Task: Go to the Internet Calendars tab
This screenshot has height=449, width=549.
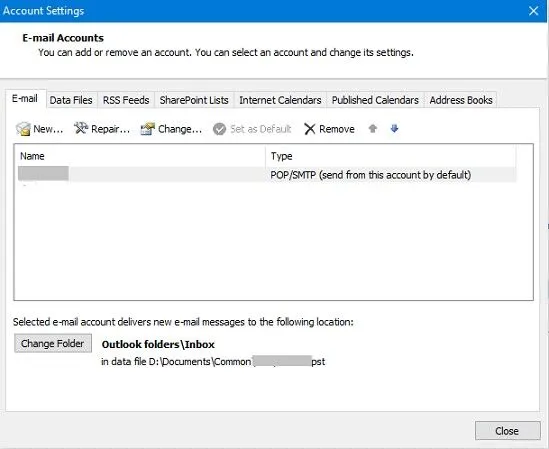Action: tap(280, 100)
